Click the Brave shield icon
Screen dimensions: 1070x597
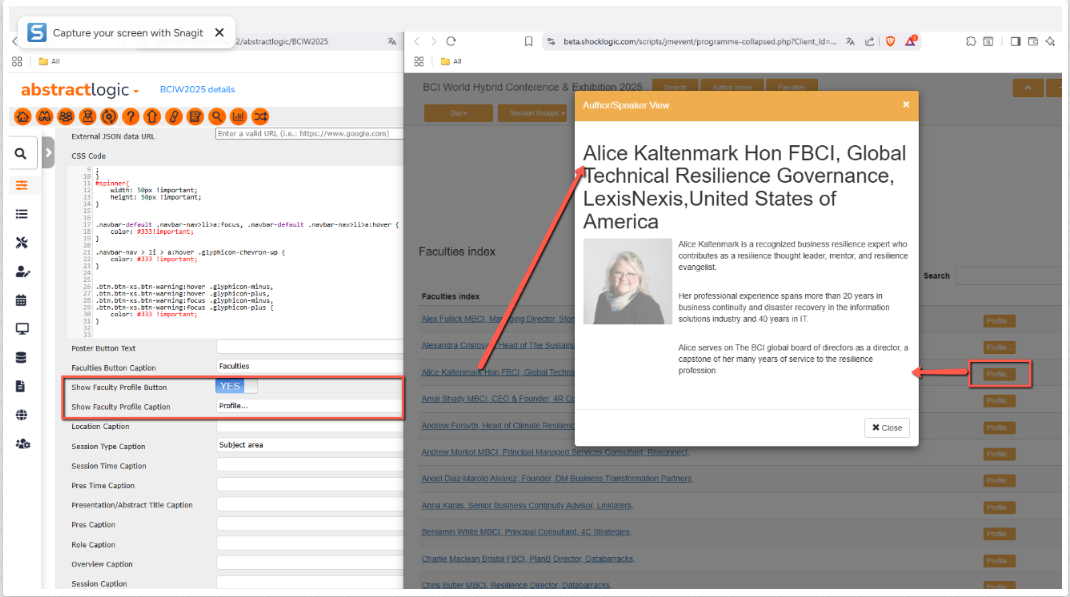click(891, 42)
